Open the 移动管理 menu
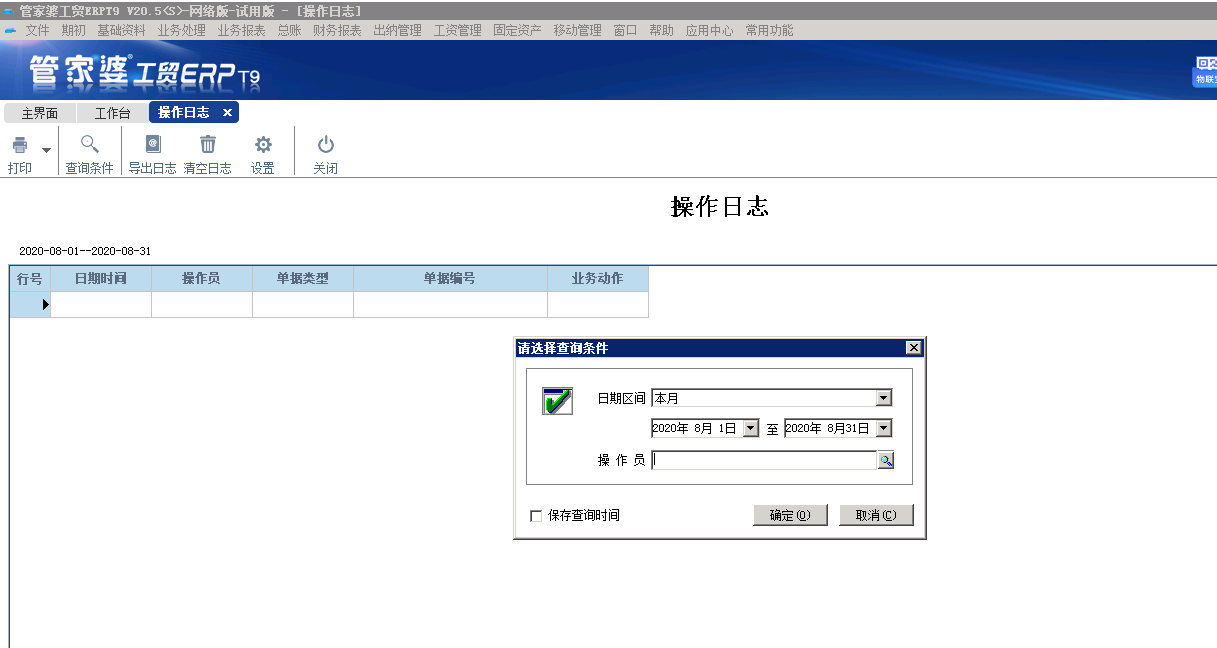The width and height of the screenshot is (1217, 648). 577,30
